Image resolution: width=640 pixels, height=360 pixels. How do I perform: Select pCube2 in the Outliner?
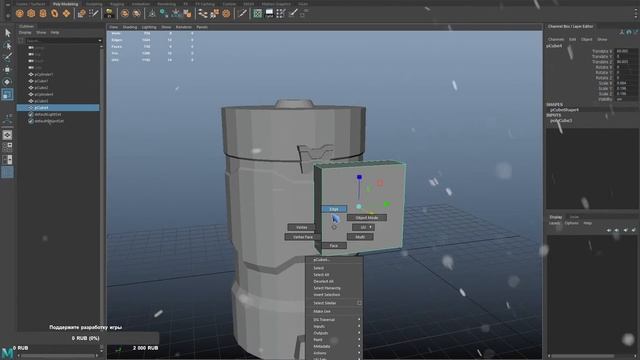point(41,88)
